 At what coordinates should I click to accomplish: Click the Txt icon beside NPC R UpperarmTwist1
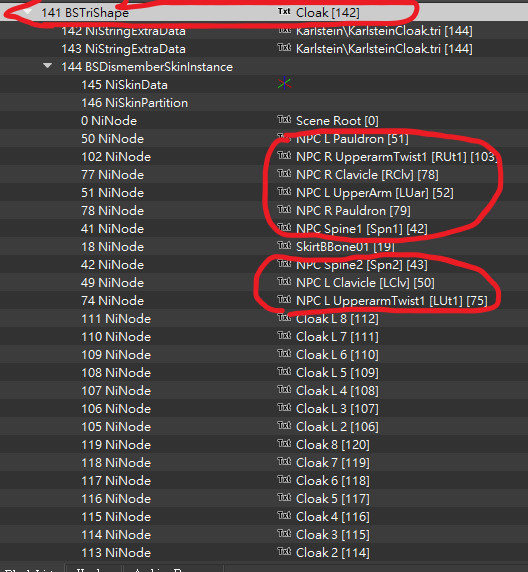click(284, 155)
